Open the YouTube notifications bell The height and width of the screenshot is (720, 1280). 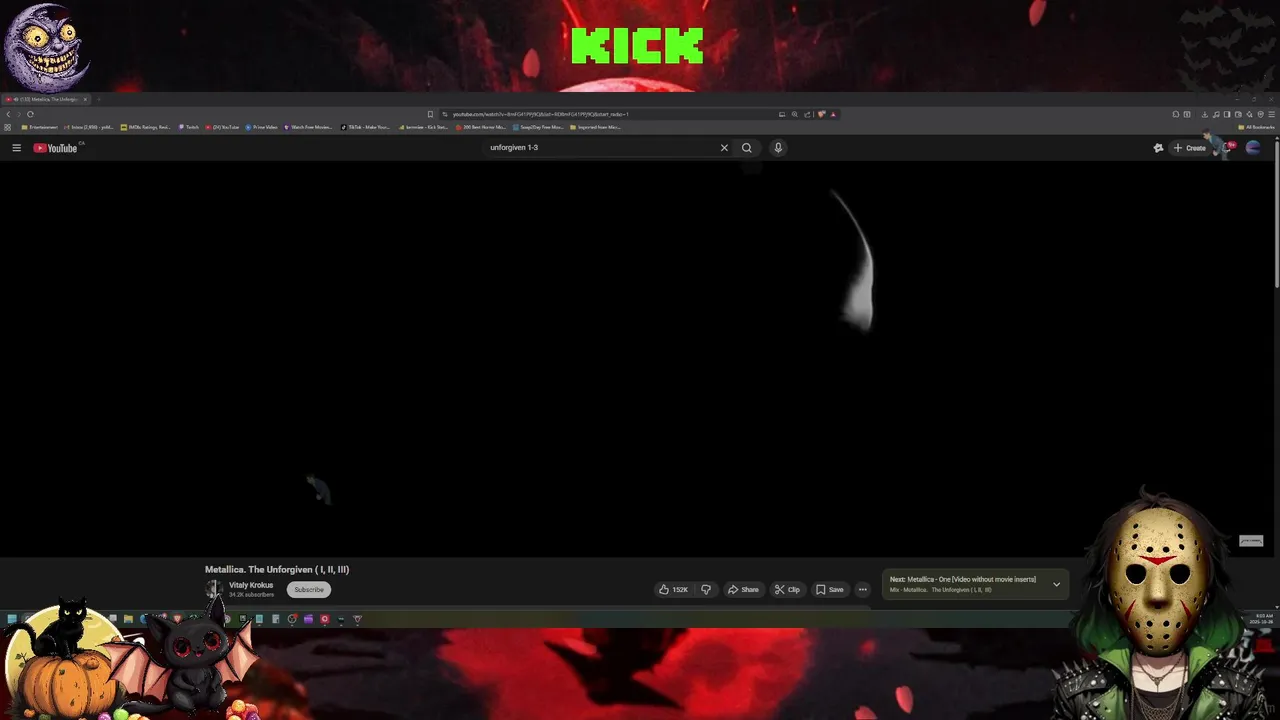[1228, 148]
